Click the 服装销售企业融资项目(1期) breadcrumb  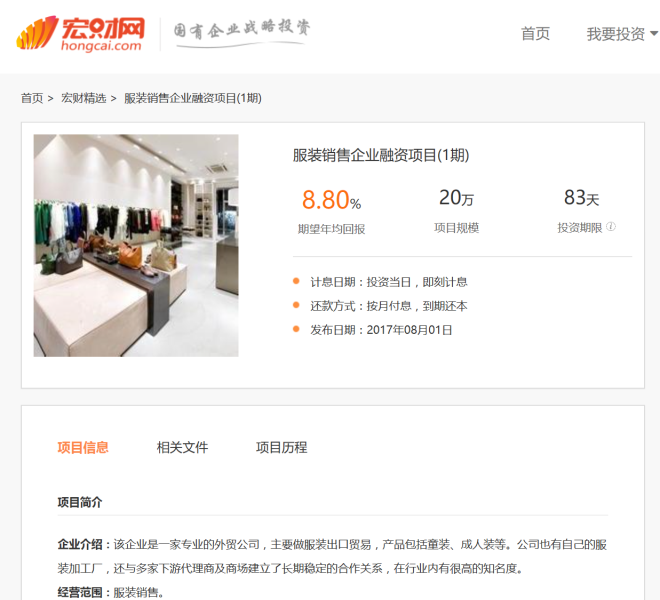click(193, 98)
